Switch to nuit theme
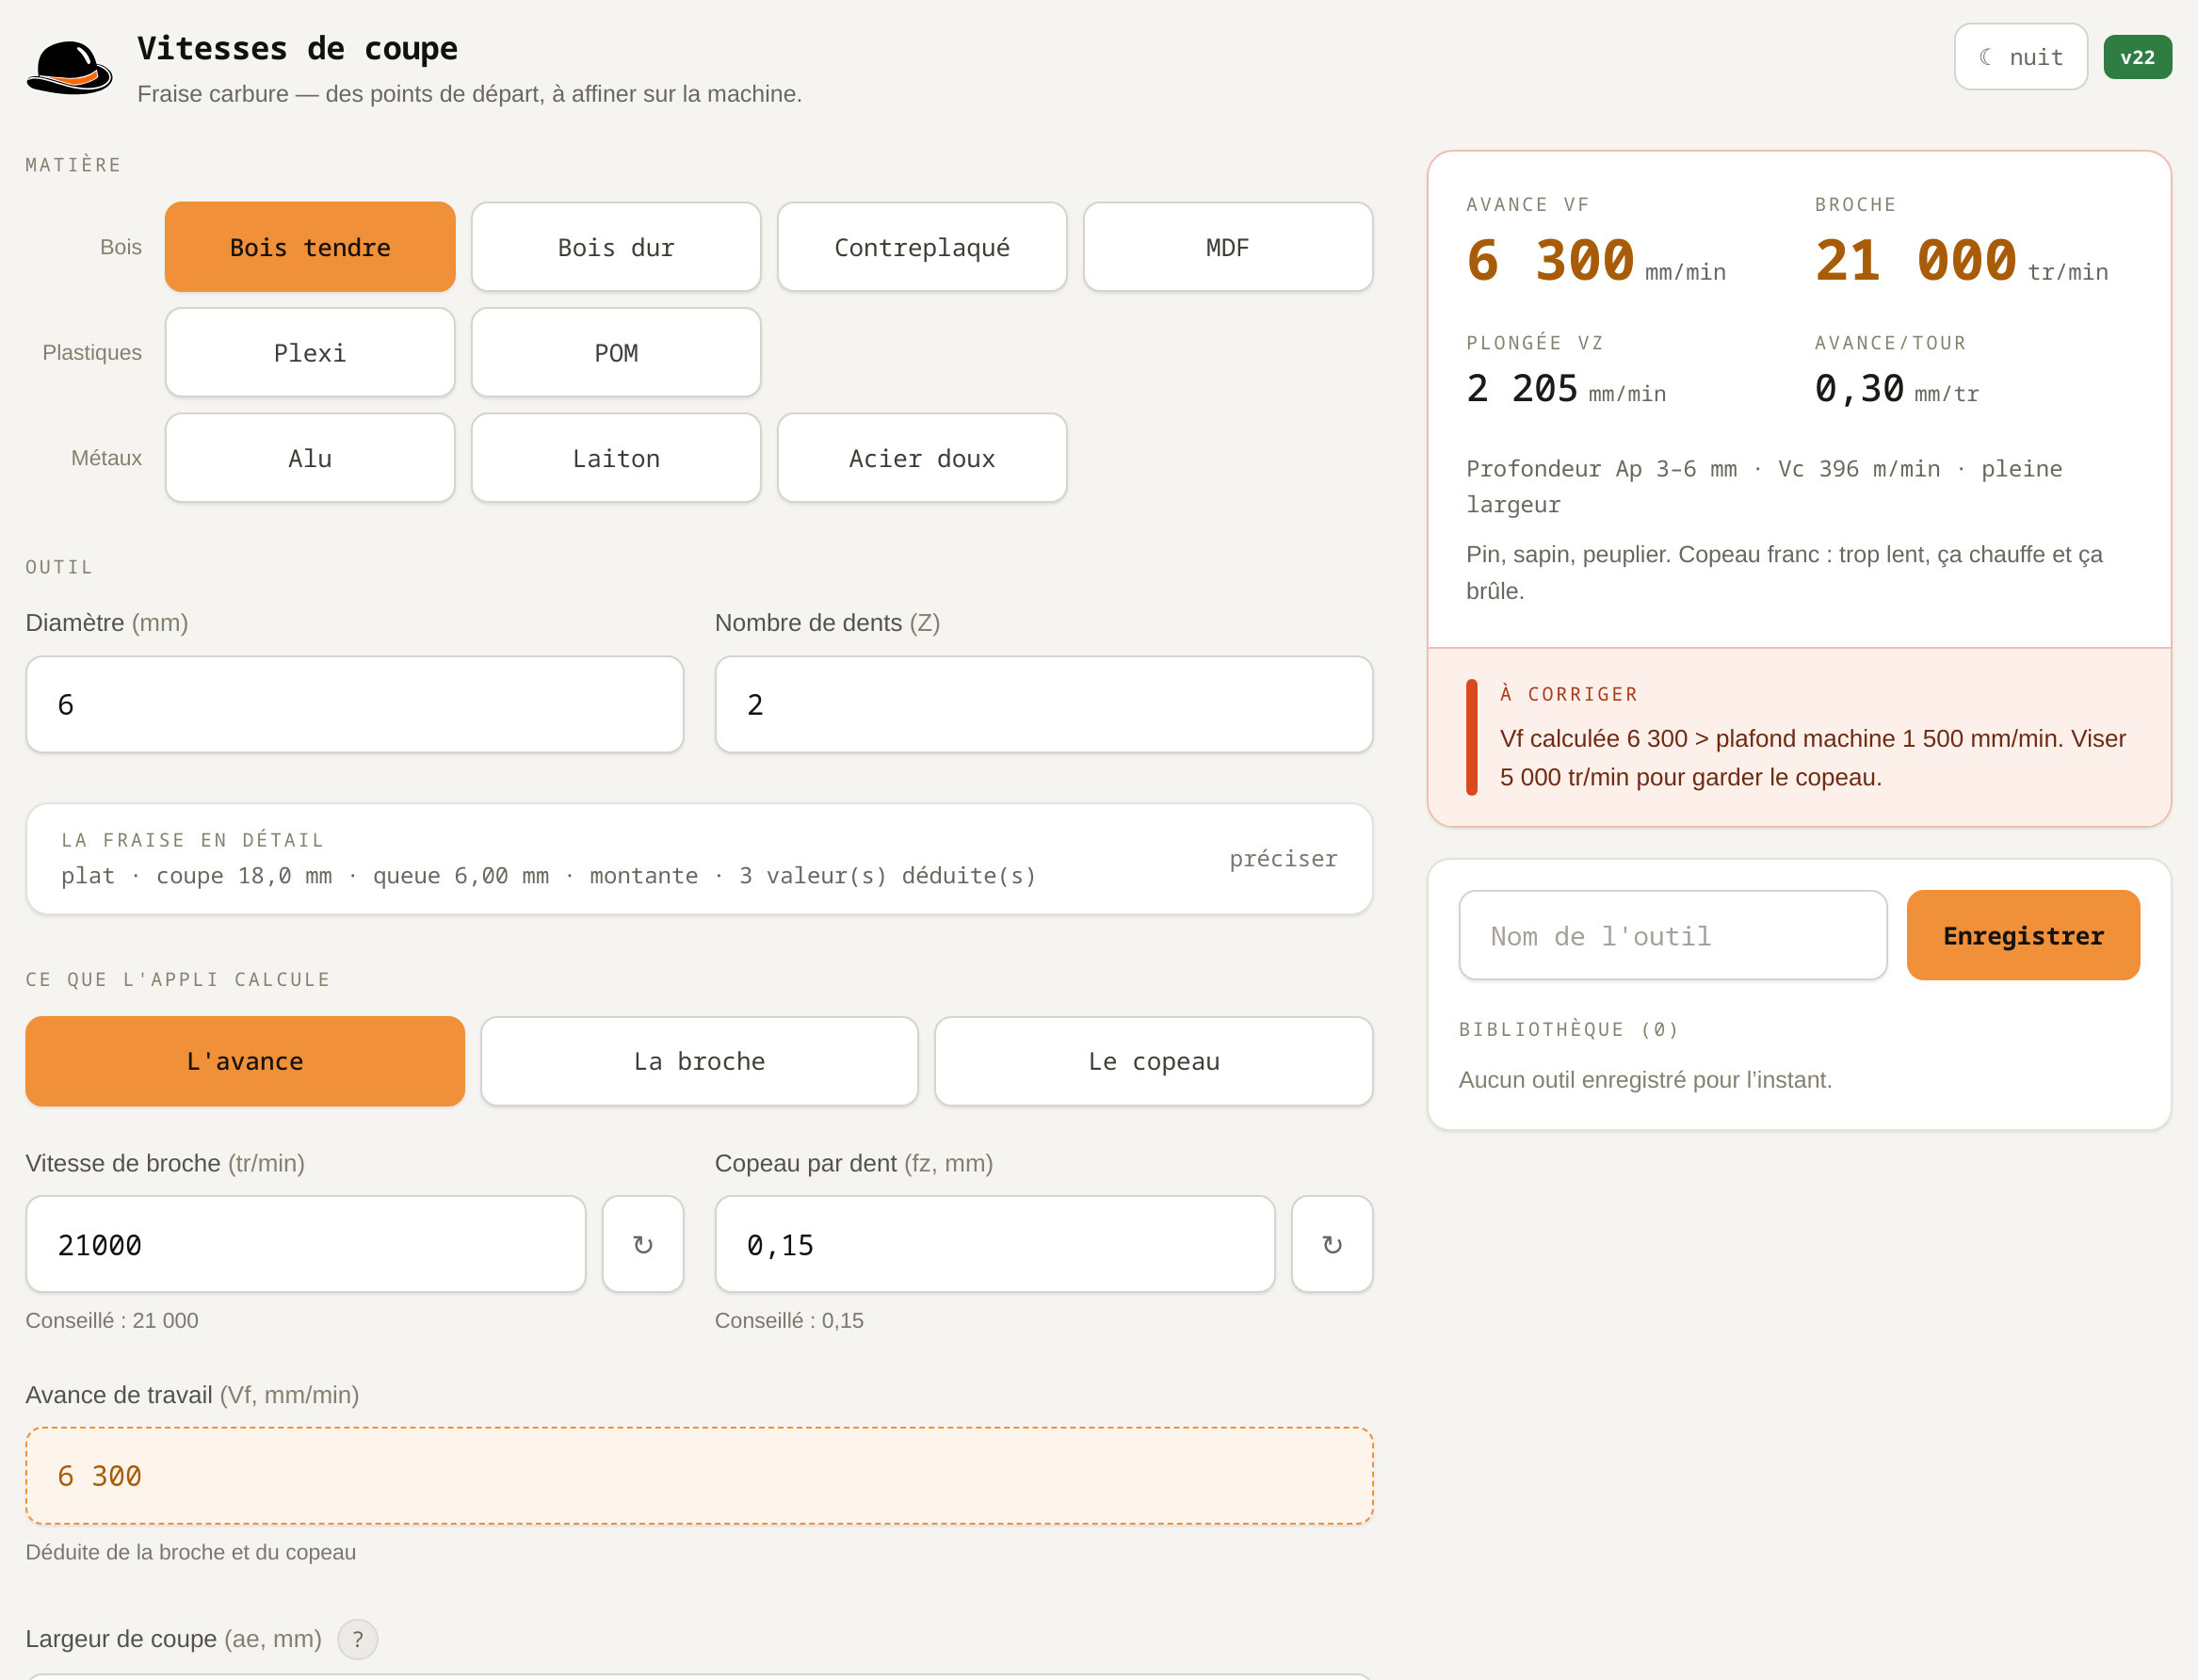The height and width of the screenshot is (1680, 2198). pyautogui.click(x=2020, y=57)
